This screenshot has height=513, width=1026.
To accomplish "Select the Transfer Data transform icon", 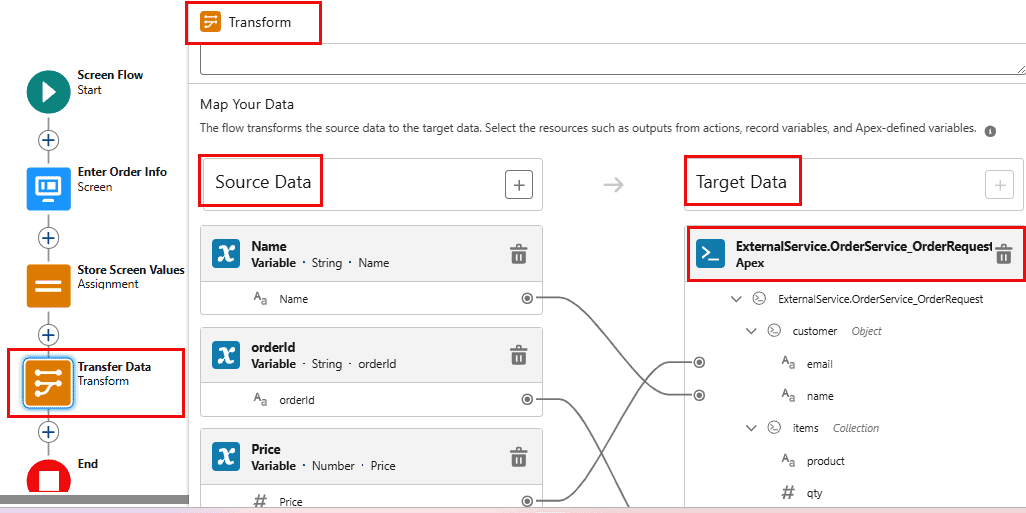I will tap(48, 383).
